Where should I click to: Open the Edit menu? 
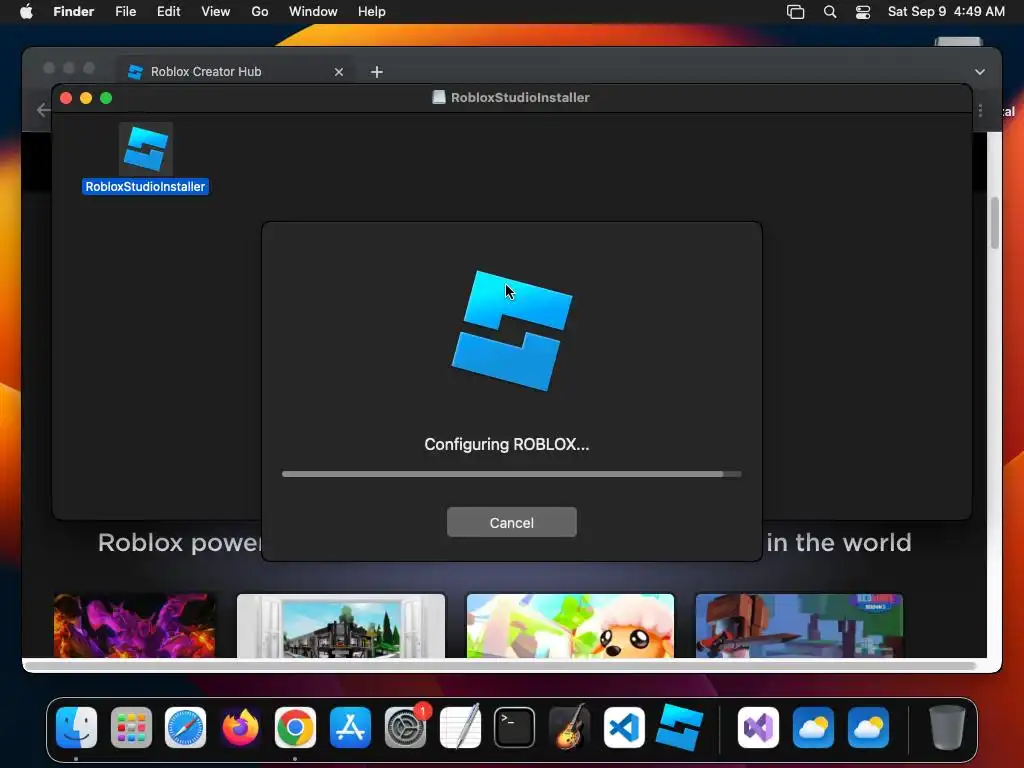point(168,12)
